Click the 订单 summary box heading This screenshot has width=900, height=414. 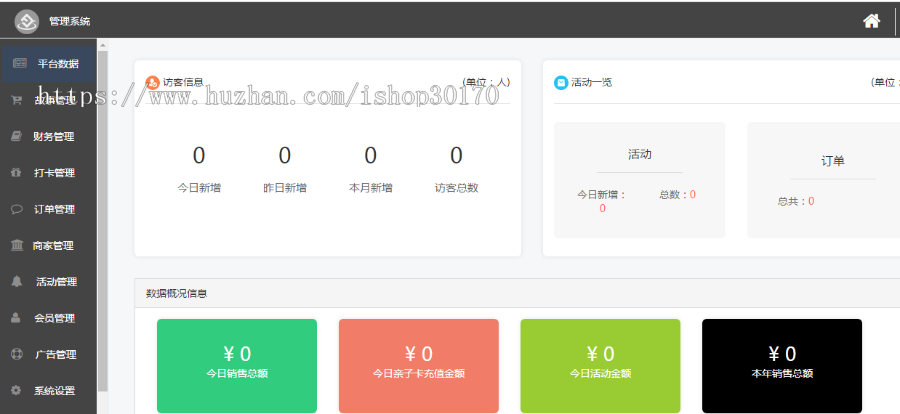pyautogui.click(x=832, y=161)
